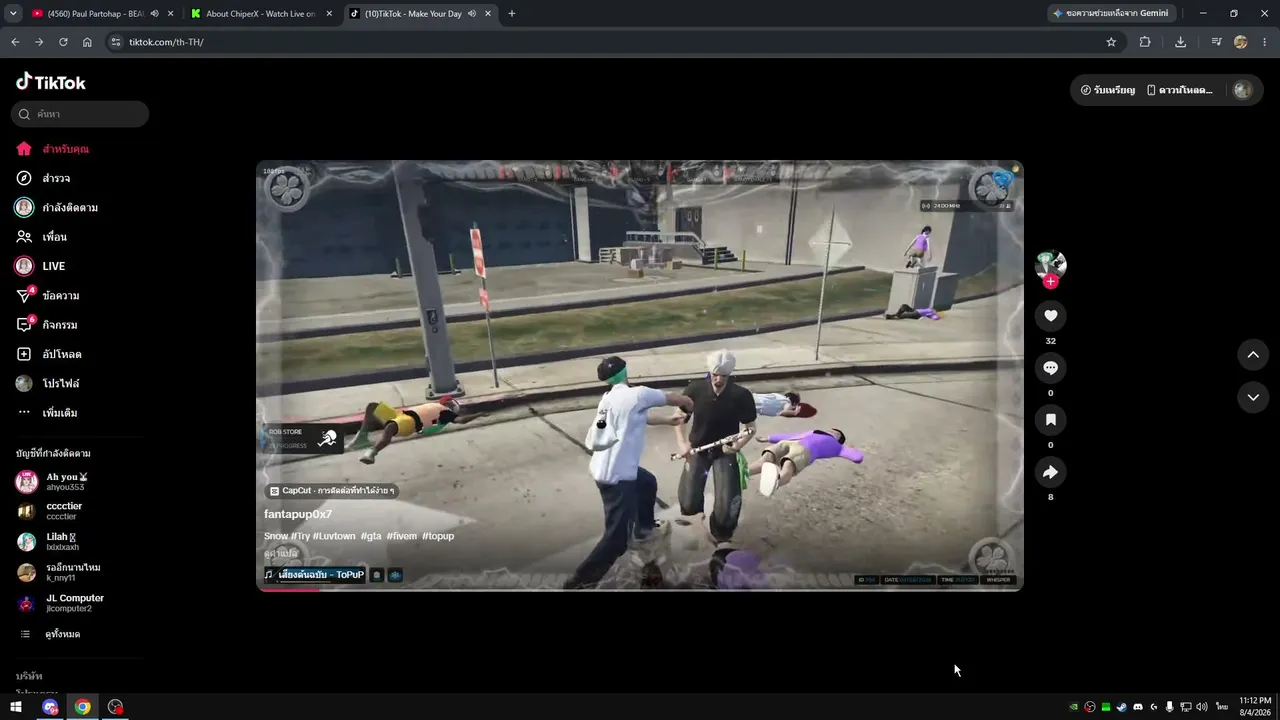1280x720 pixels.
Task: Open the fantapup0x7 username on video
Action: pos(298,514)
